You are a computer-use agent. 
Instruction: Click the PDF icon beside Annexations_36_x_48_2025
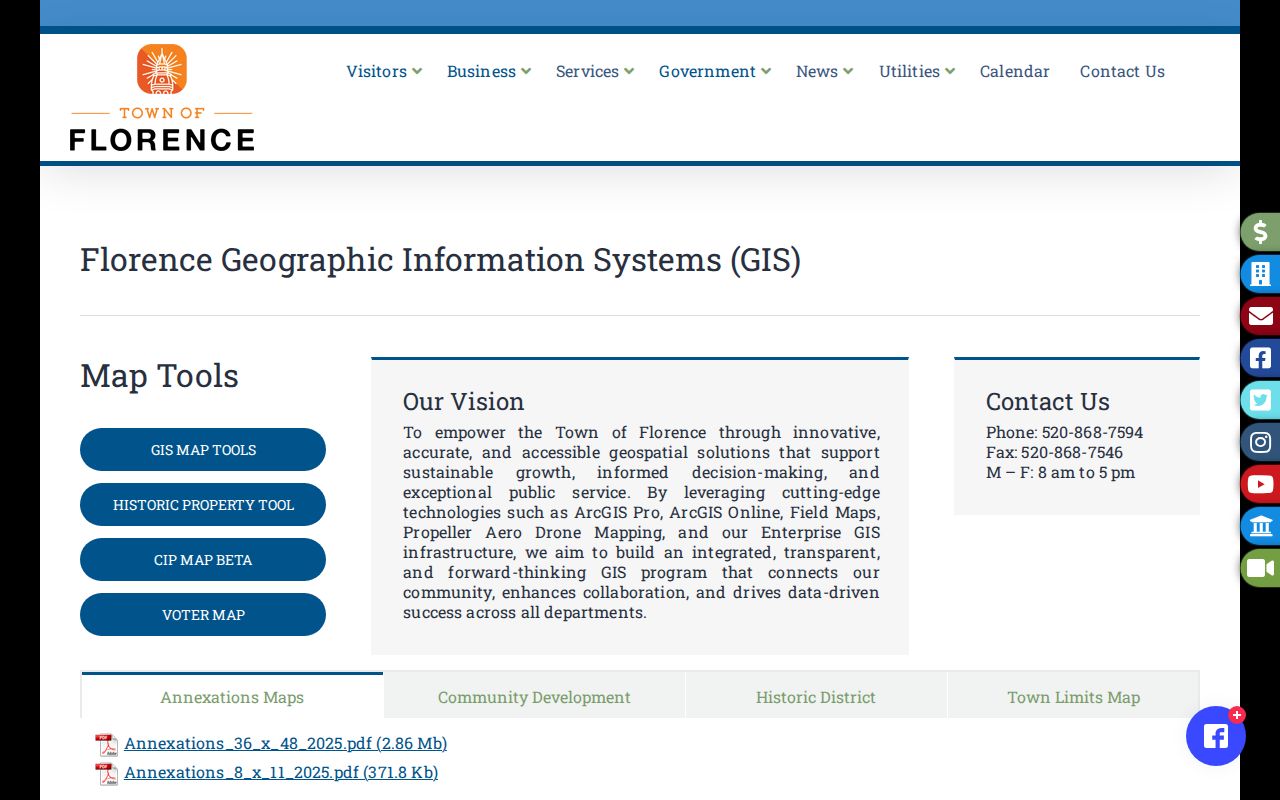[x=106, y=745]
